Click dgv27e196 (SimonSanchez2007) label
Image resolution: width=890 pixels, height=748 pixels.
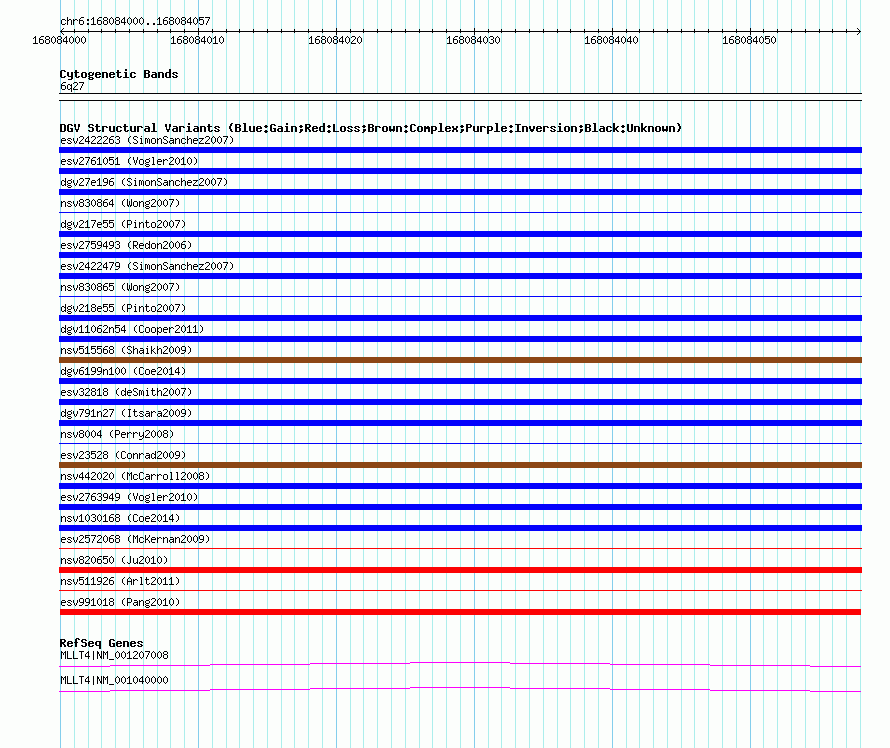coord(144,182)
